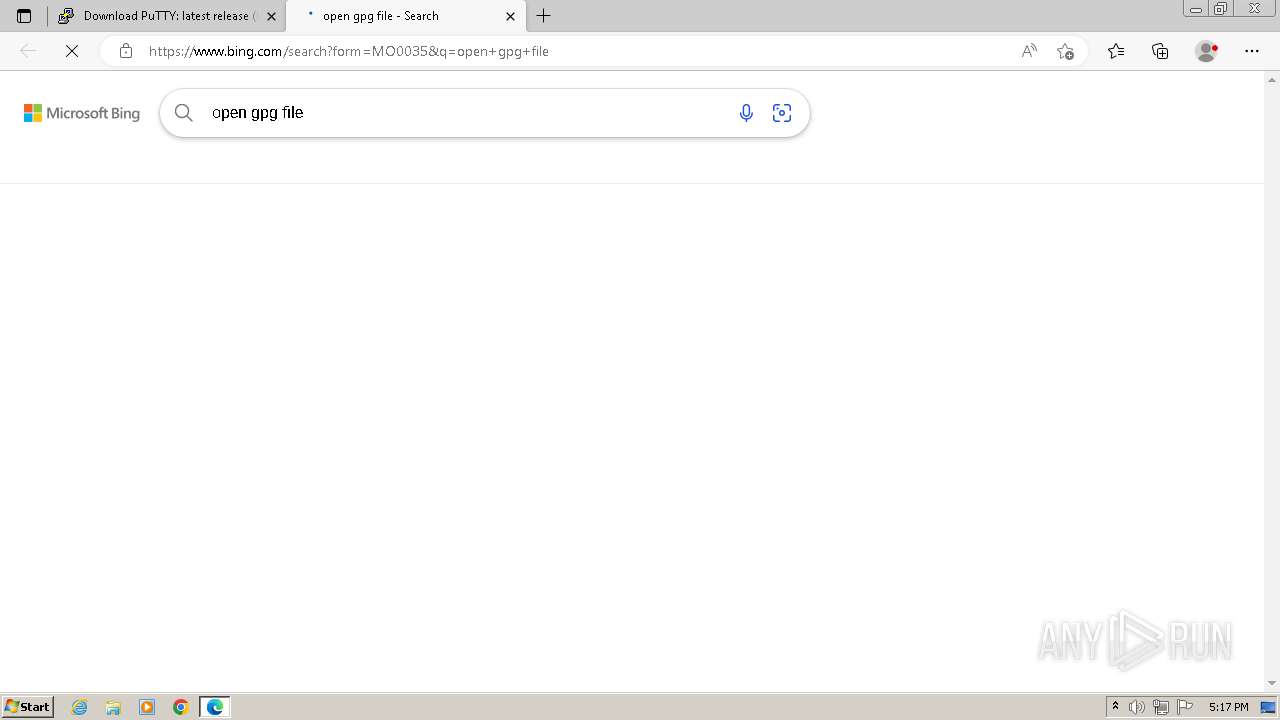Minimize the Edge browser window
This screenshot has width=1280, height=720.
pyautogui.click(x=1195, y=9)
